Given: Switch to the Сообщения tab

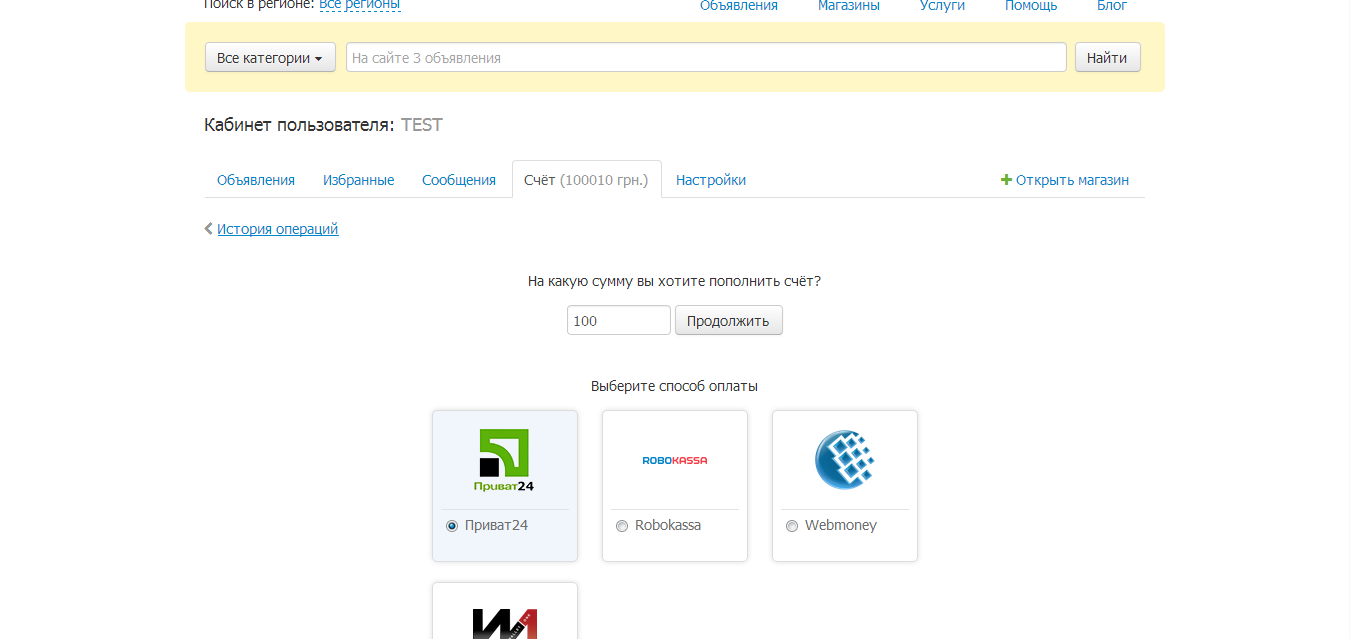Looking at the screenshot, I should pos(459,180).
